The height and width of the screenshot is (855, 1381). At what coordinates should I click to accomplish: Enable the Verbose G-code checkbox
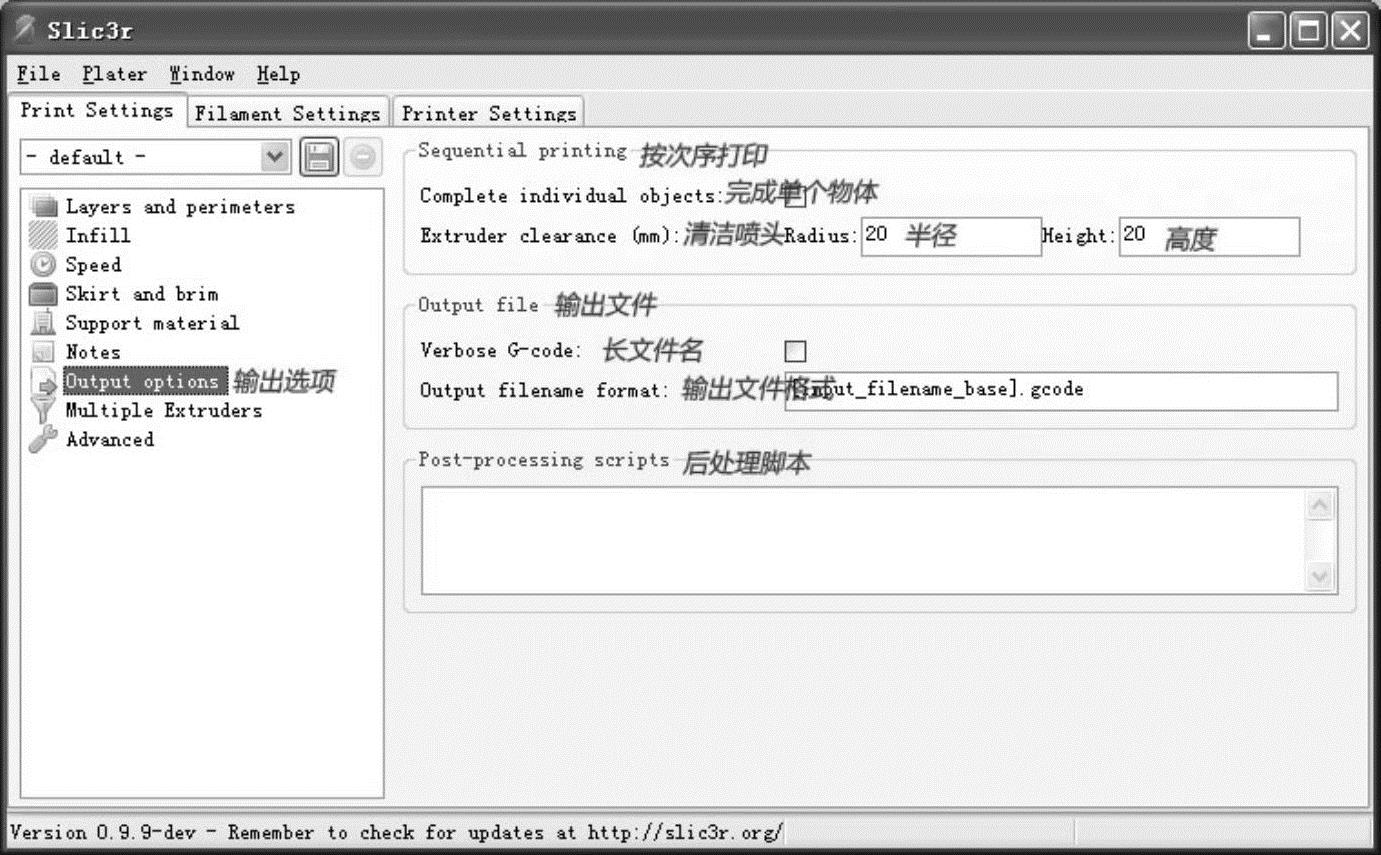(x=795, y=351)
